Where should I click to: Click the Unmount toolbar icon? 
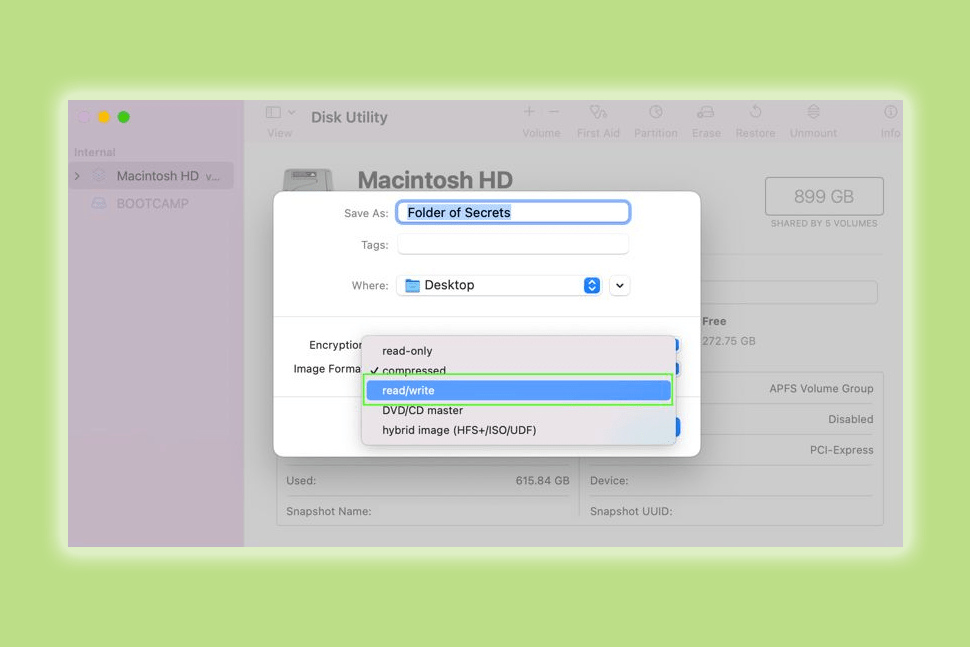(813, 112)
